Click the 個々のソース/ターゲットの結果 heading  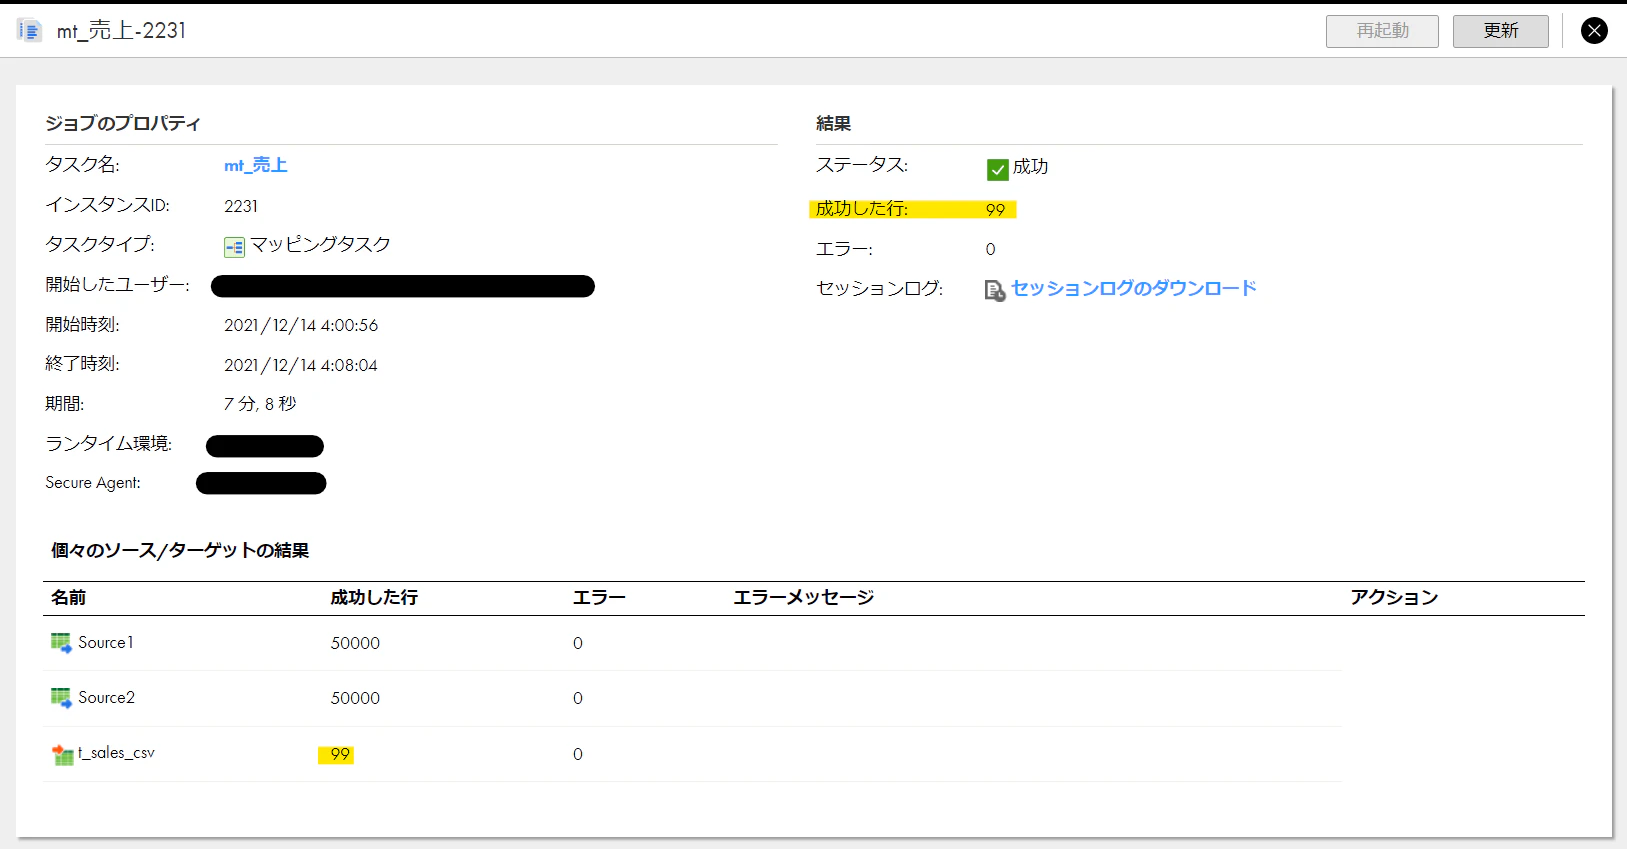(180, 550)
